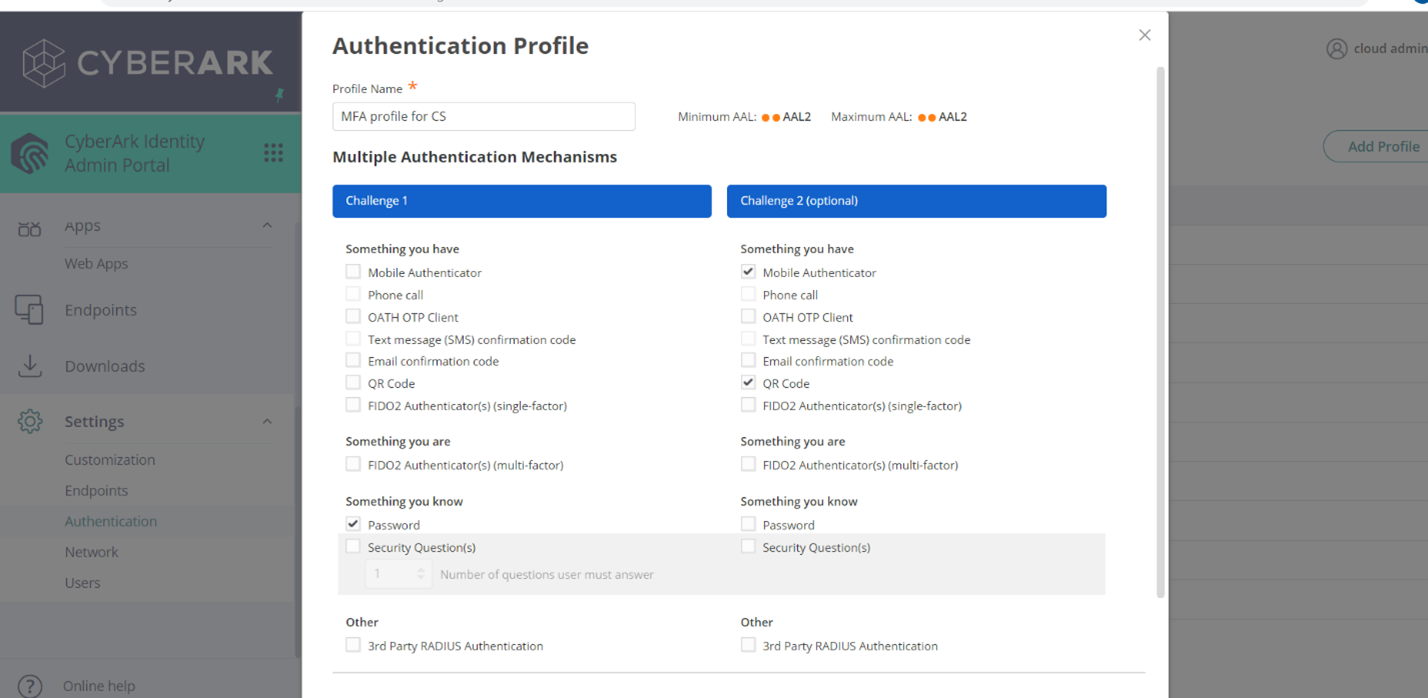Screen dimensions: 1428x698
Task: Check Password under Challenge 2
Action: pyautogui.click(x=748, y=524)
